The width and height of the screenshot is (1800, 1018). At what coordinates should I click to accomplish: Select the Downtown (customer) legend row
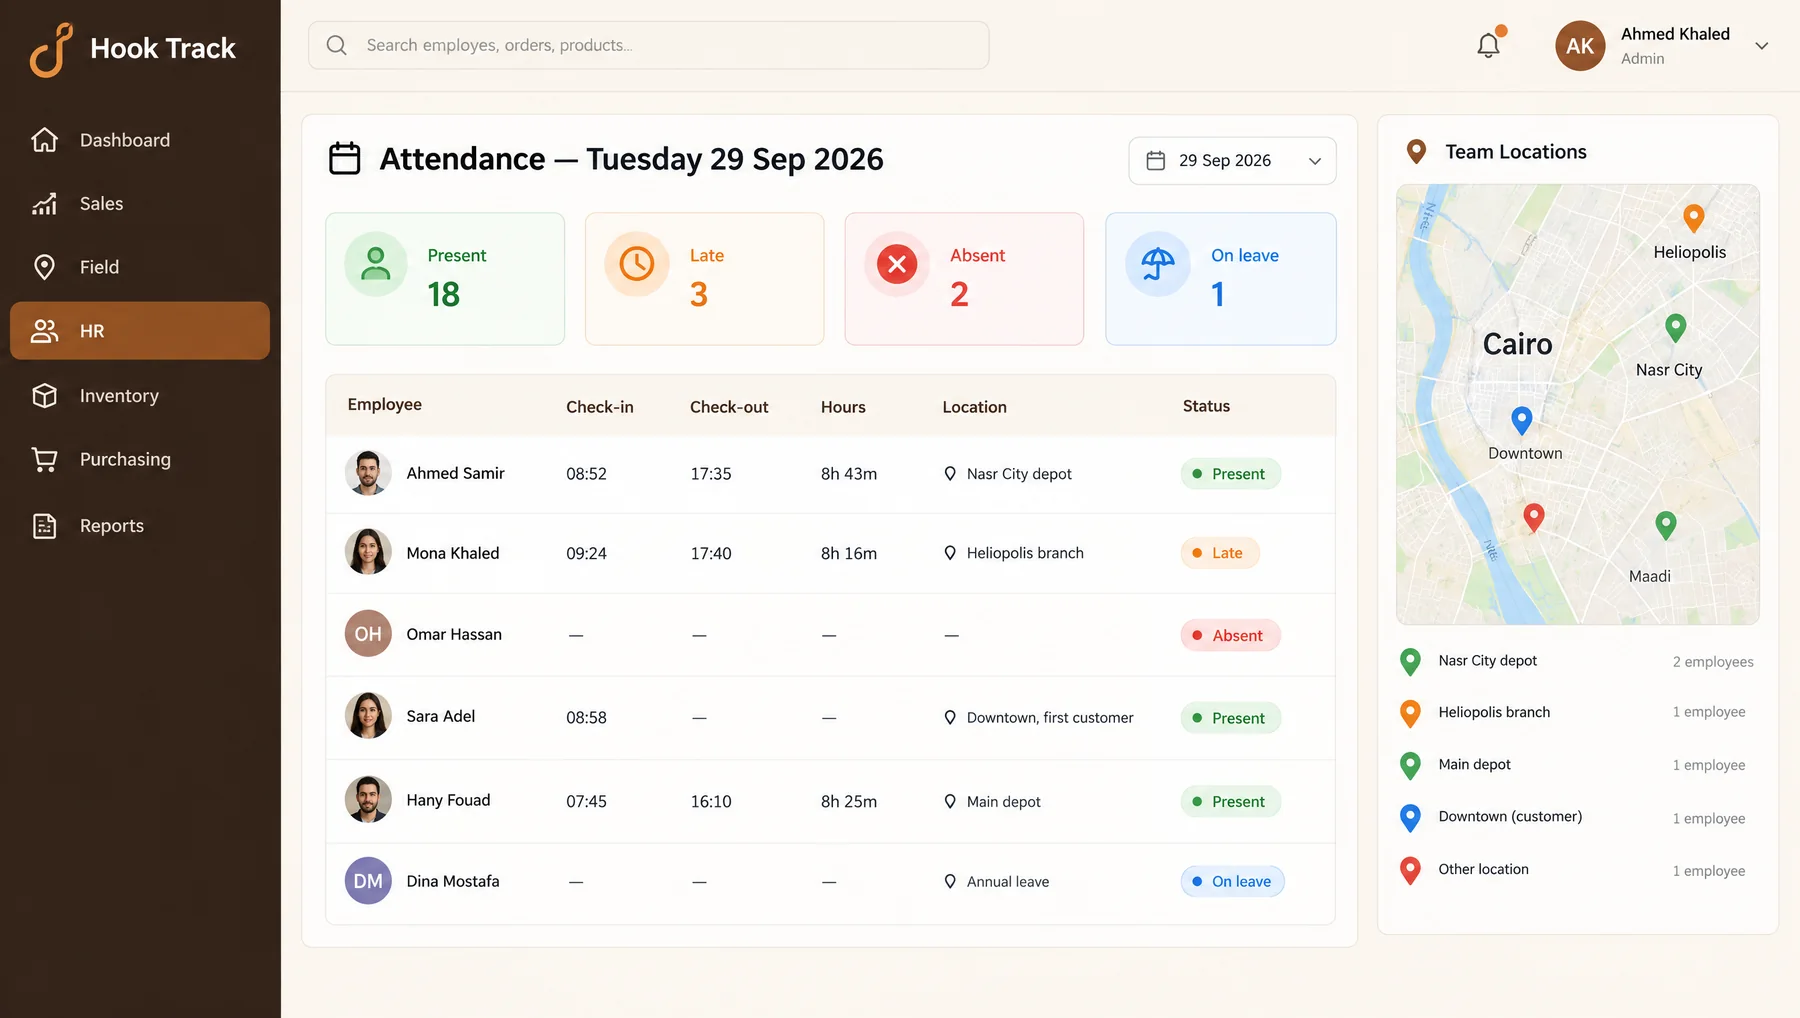(1577, 817)
